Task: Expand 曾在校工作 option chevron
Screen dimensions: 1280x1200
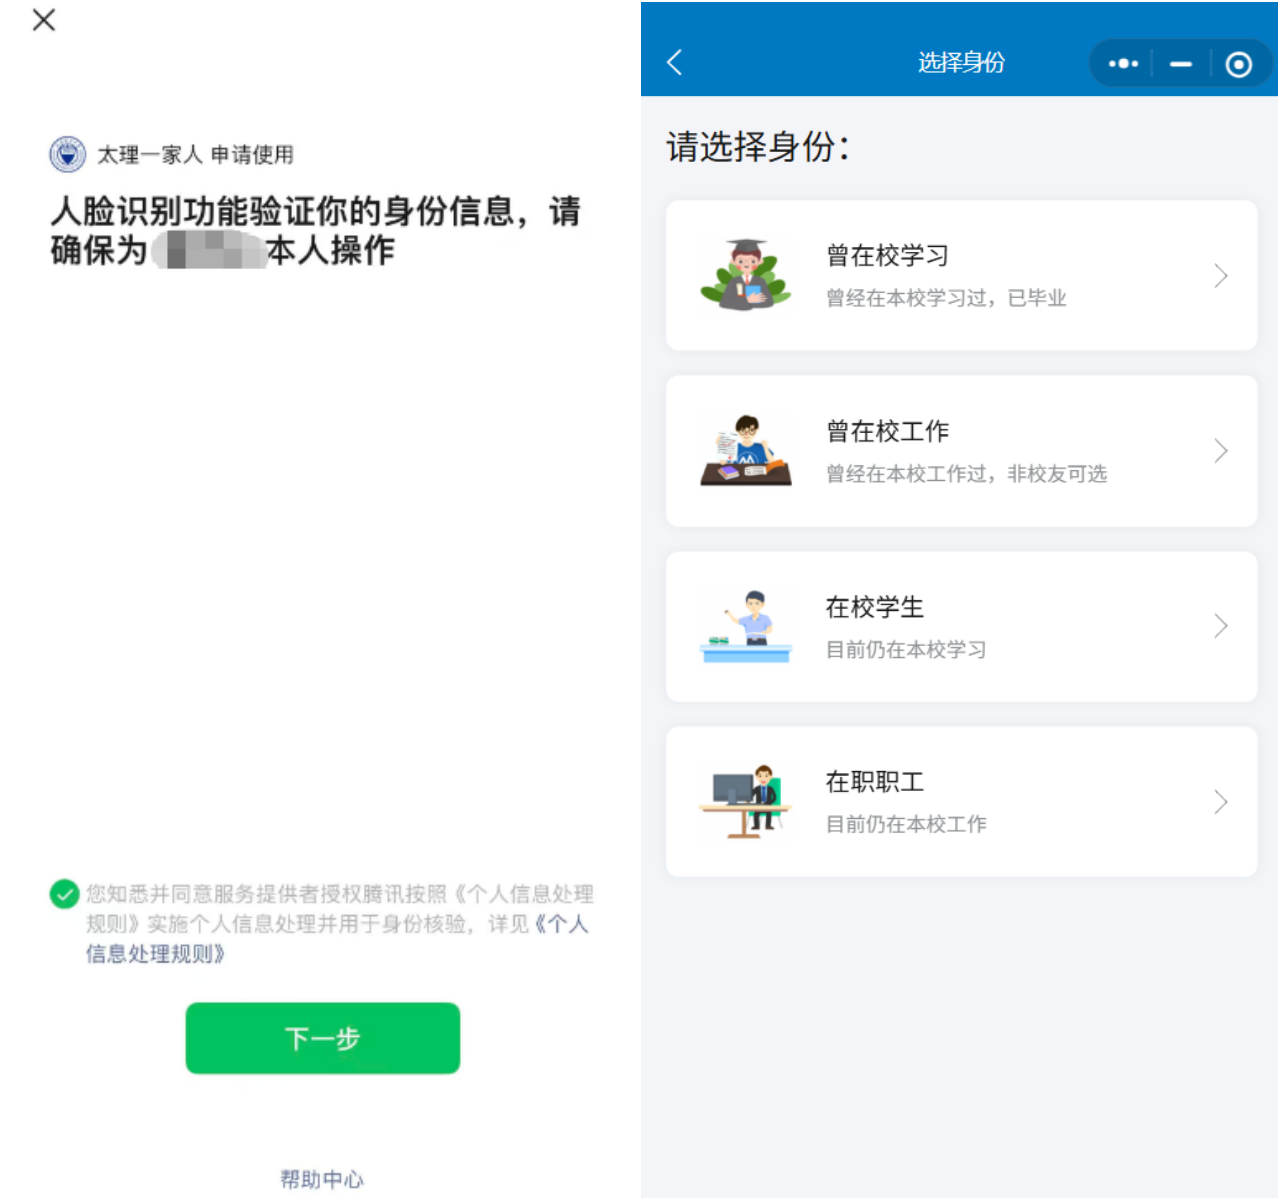Action: [x=1220, y=451]
